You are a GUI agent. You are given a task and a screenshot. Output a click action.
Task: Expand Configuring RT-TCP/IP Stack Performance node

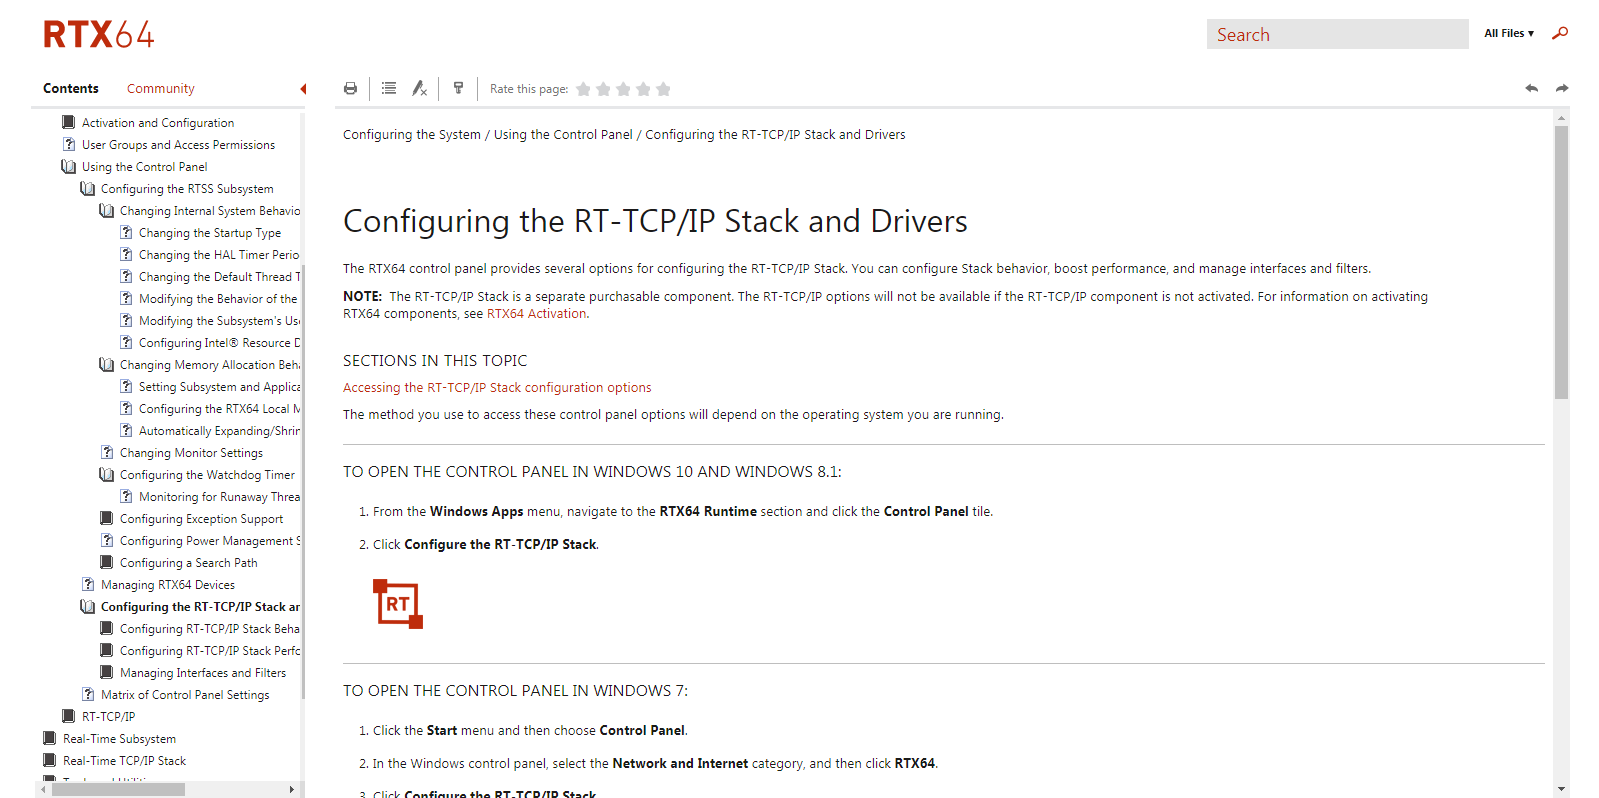pos(210,650)
